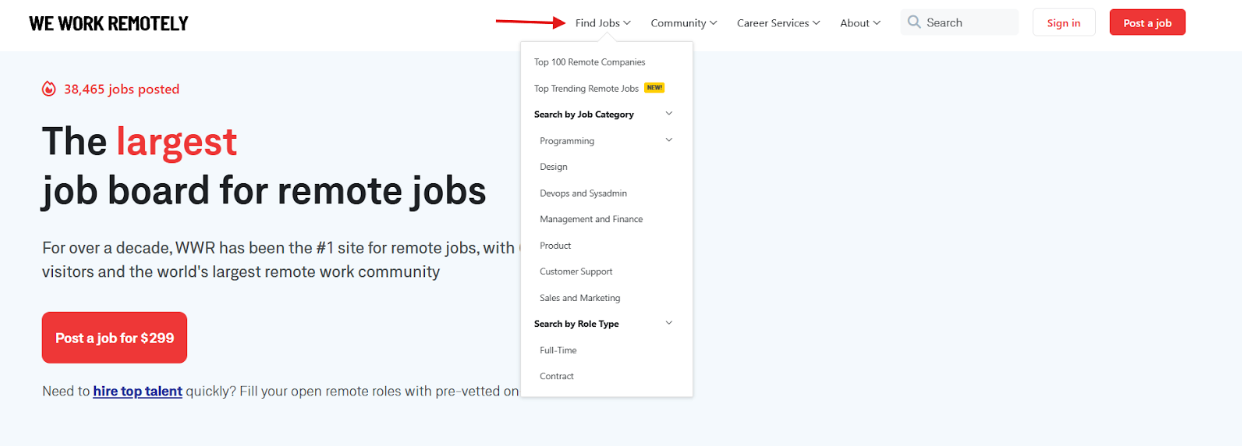1242x447 pixels.
Task: Select the Contract role type
Action: [x=557, y=376]
